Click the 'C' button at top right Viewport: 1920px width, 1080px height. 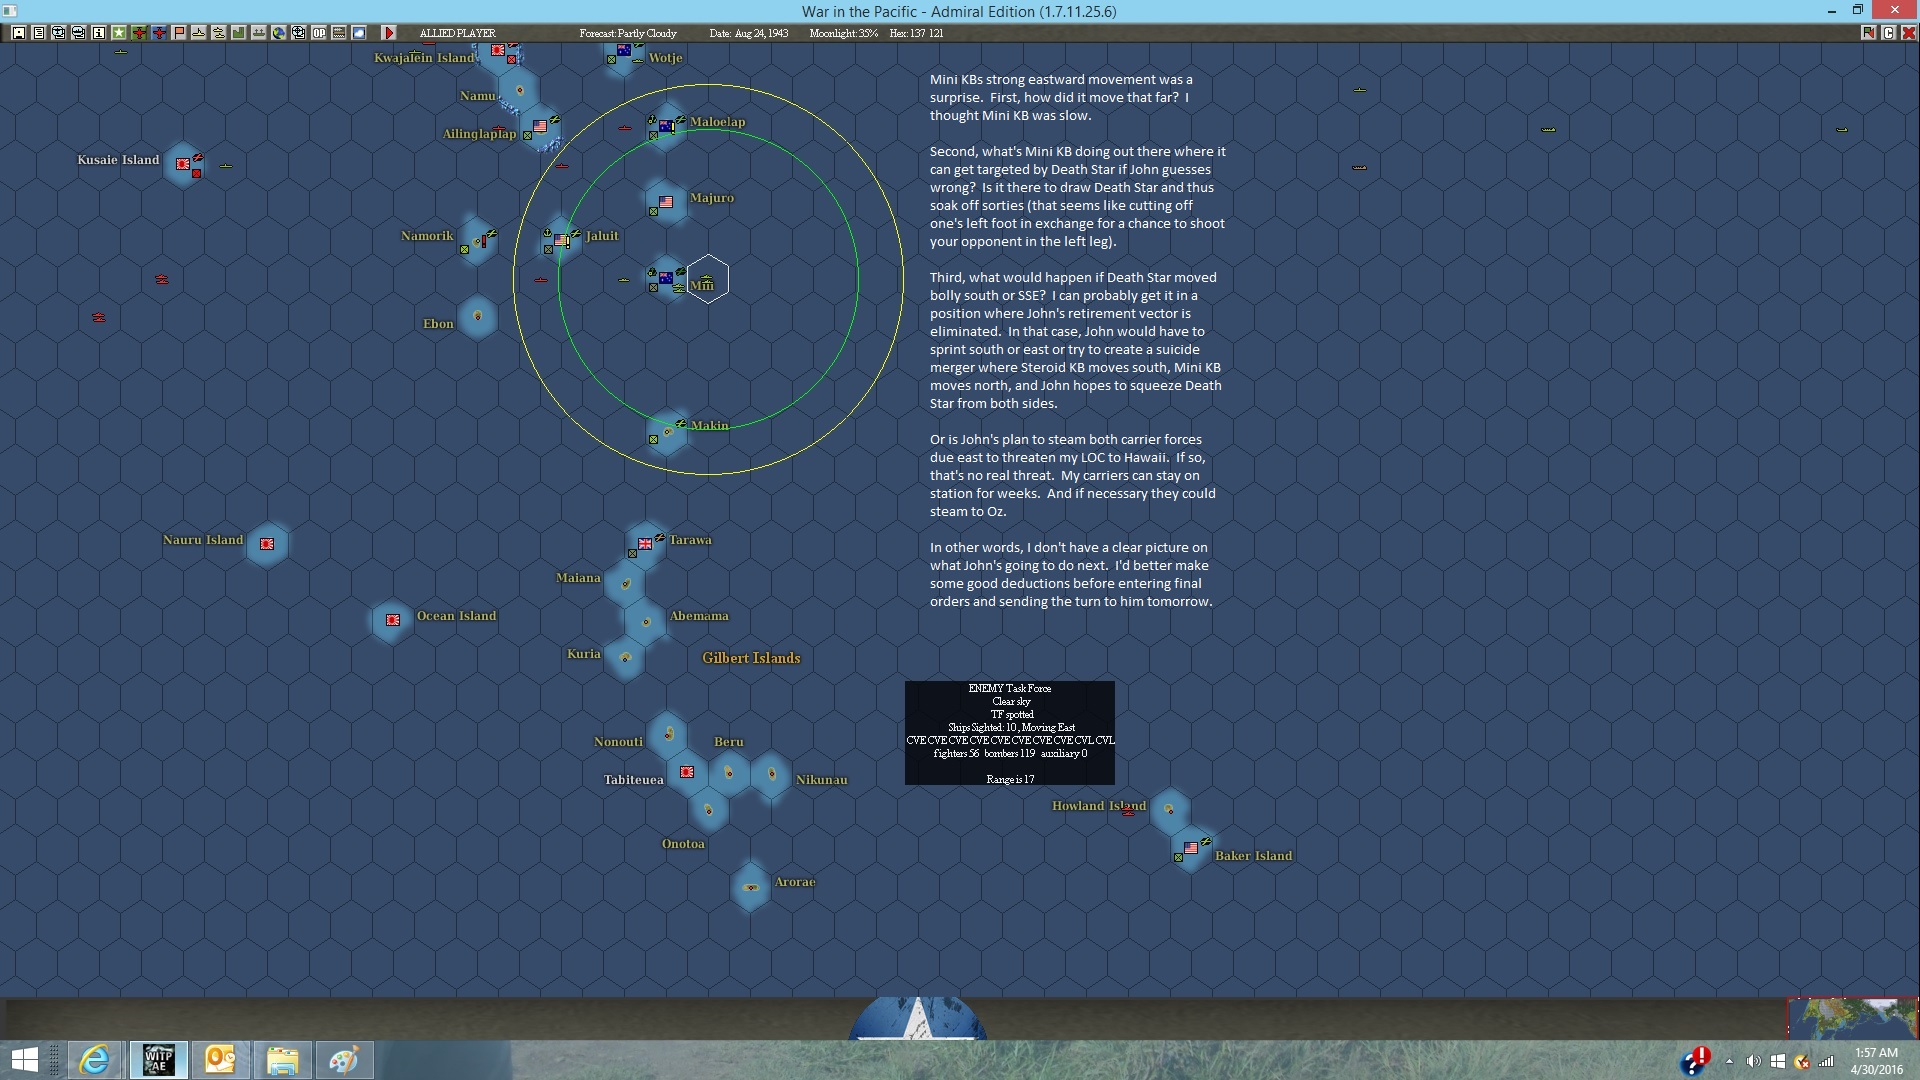pos(1888,33)
